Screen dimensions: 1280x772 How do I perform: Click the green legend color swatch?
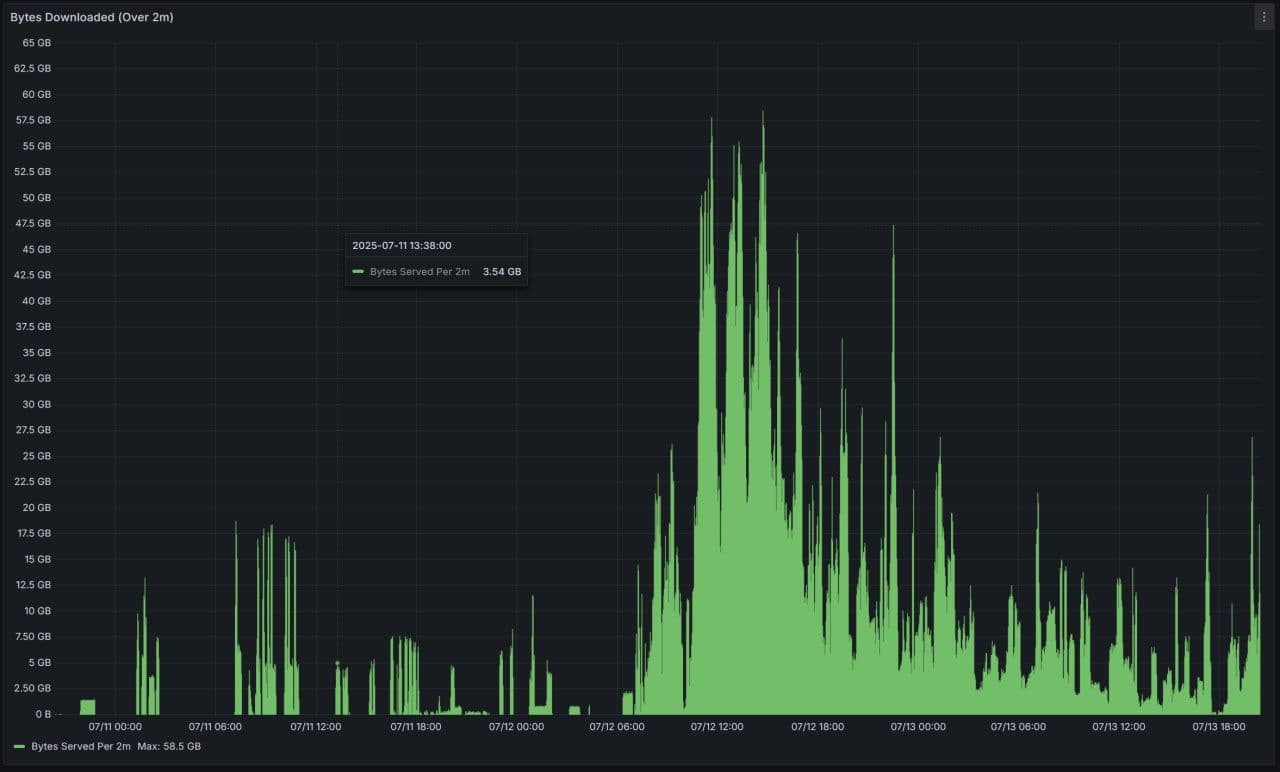[x=19, y=747]
